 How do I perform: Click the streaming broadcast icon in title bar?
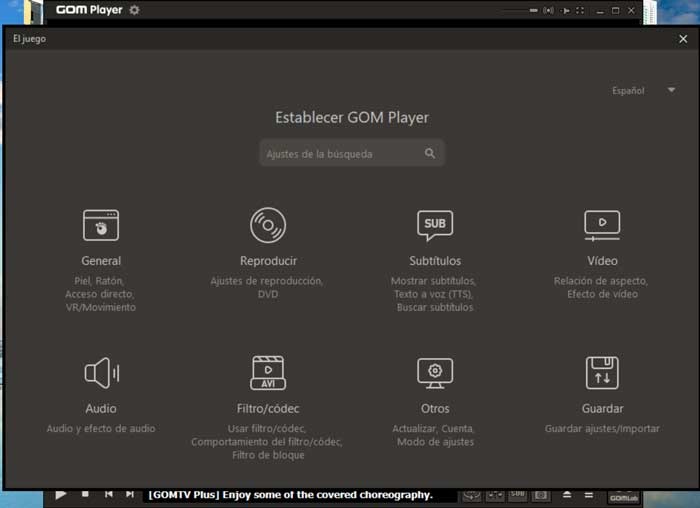coord(549,10)
